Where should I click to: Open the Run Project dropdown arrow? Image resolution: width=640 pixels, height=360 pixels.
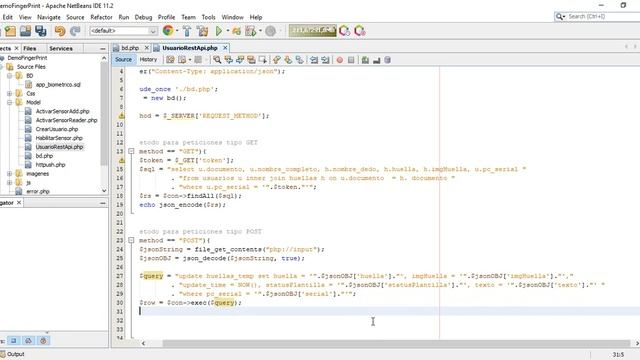(227, 31)
